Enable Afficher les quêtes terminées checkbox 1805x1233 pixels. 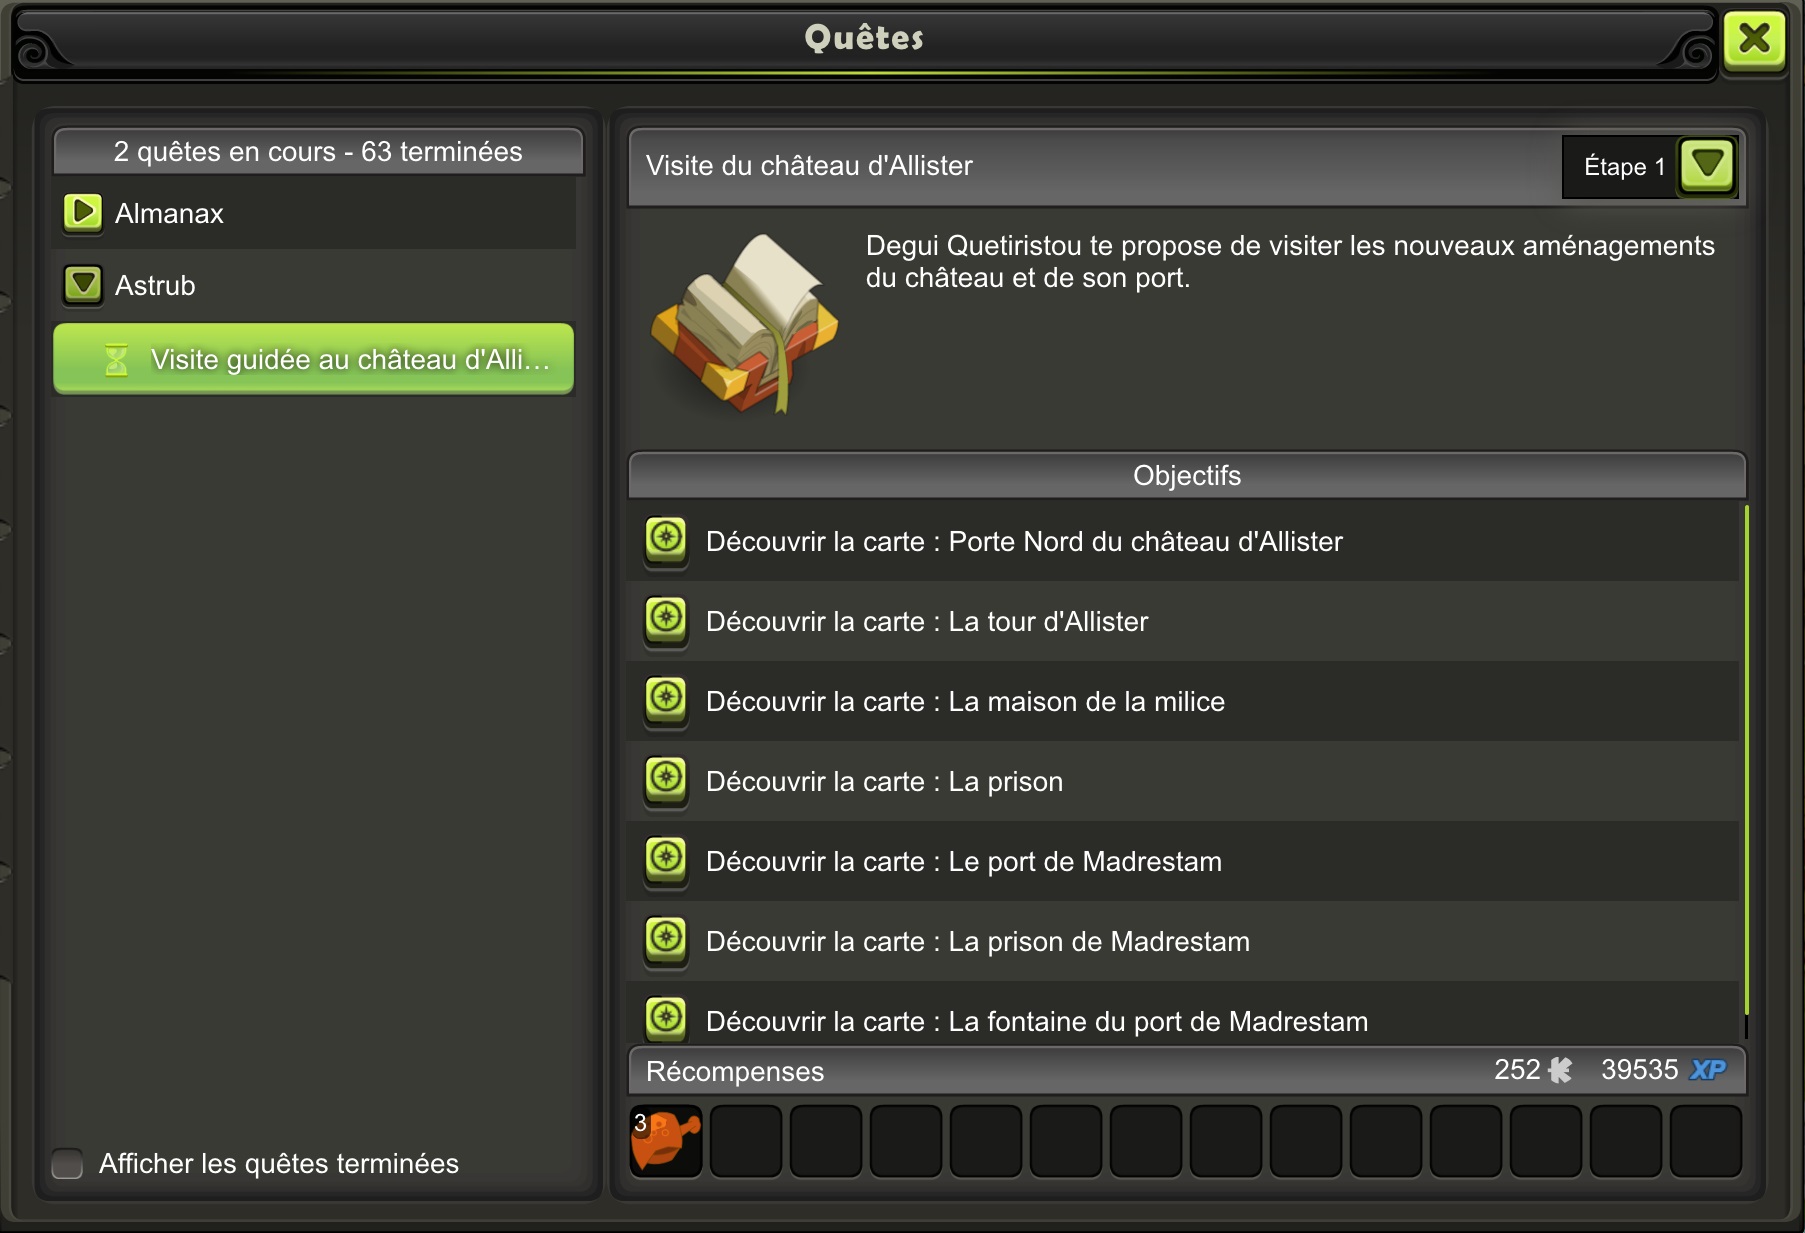tap(67, 1163)
